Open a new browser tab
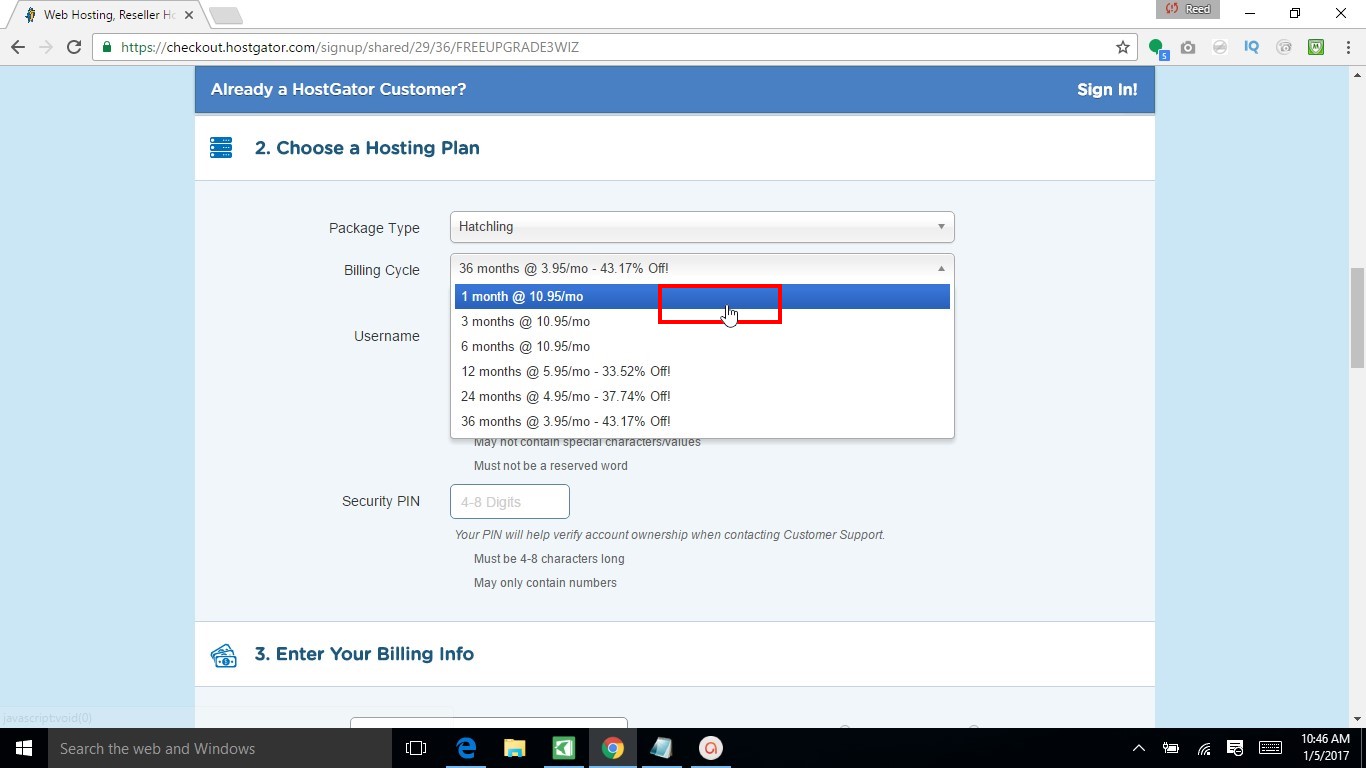This screenshot has width=1366, height=768. (226, 15)
